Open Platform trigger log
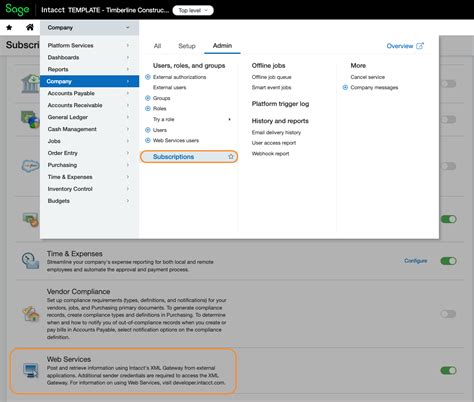The width and height of the screenshot is (474, 402). coord(280,104)
